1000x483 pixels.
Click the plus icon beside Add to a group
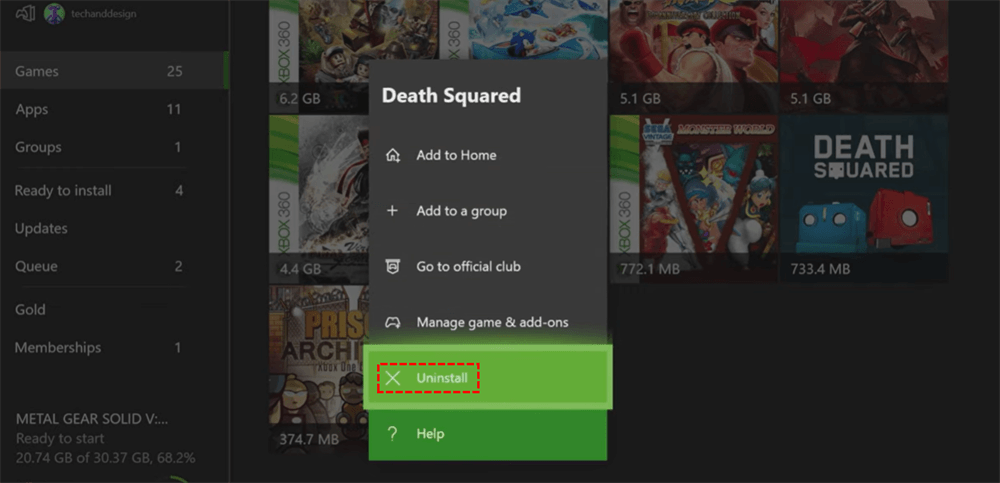coord(393,211)
